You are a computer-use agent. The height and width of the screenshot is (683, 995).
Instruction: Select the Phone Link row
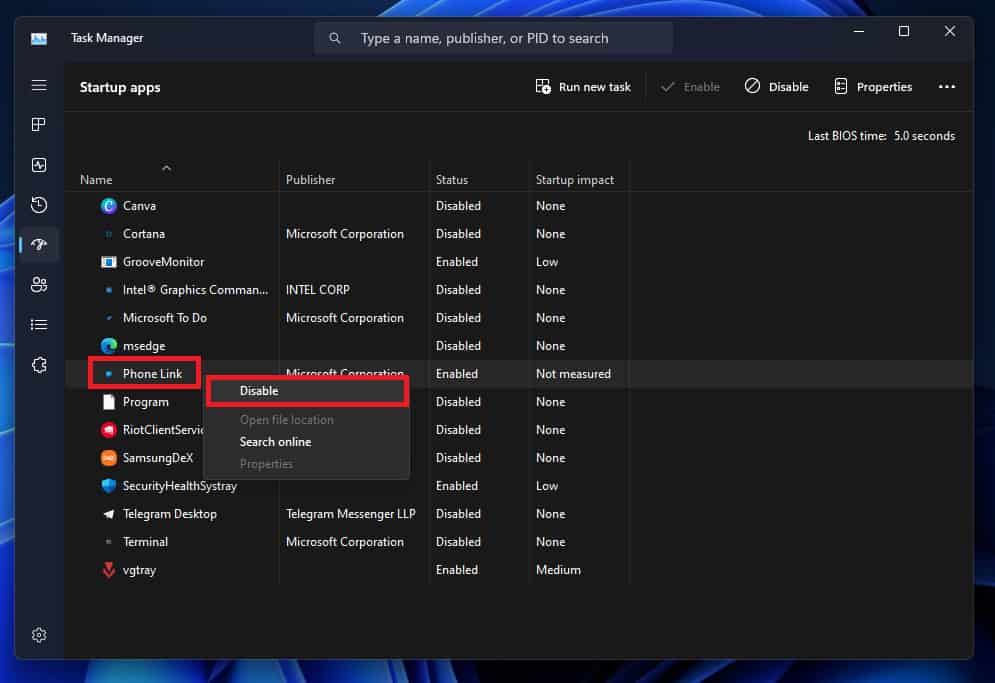(x=519, y=374)
